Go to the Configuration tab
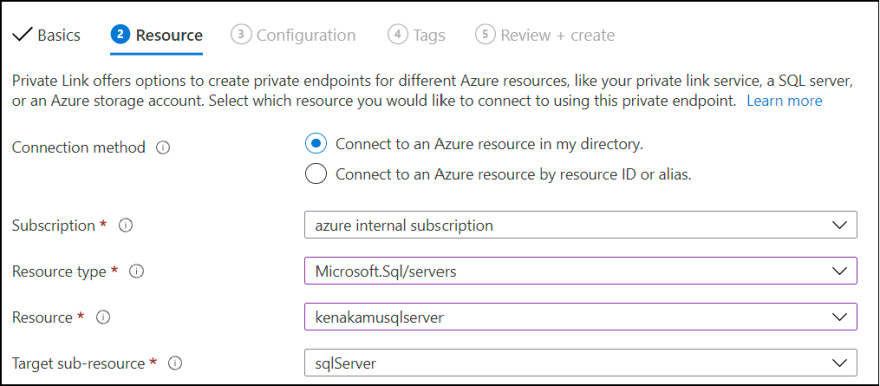Image resolution: width=880 pixels, height=386 pixels. (293, 35)
